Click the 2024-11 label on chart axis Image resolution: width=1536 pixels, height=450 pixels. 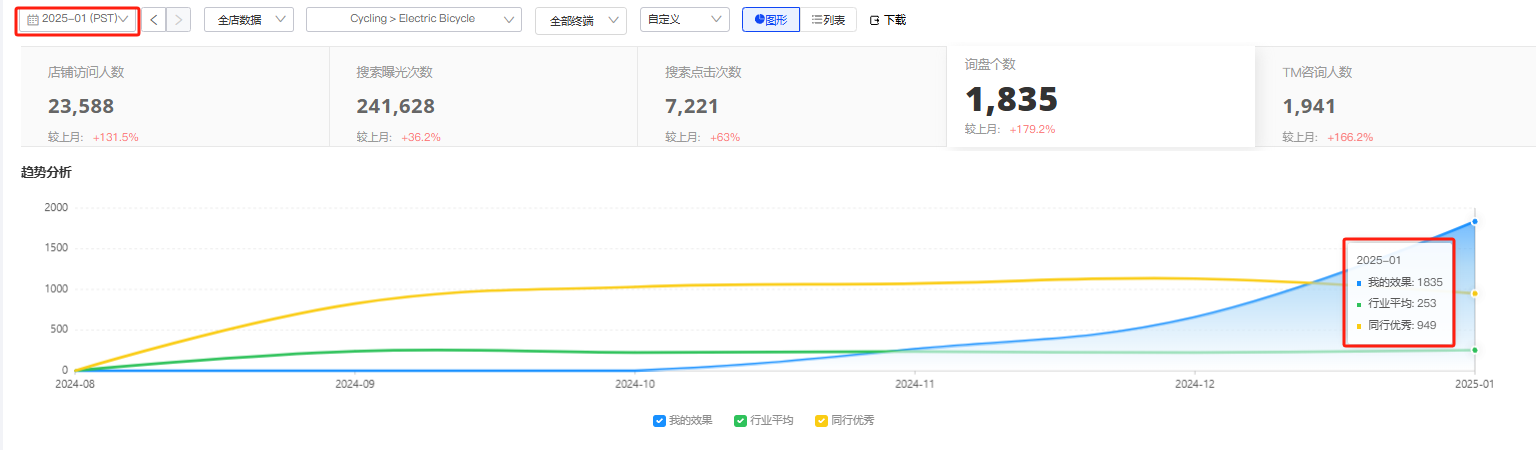[914, 383]
